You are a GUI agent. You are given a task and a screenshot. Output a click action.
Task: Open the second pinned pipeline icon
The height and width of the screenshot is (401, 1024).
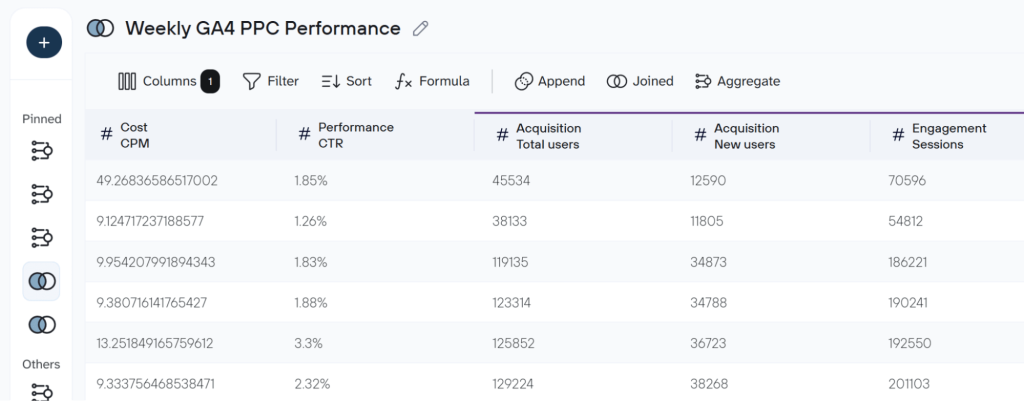tap(42, 194)
